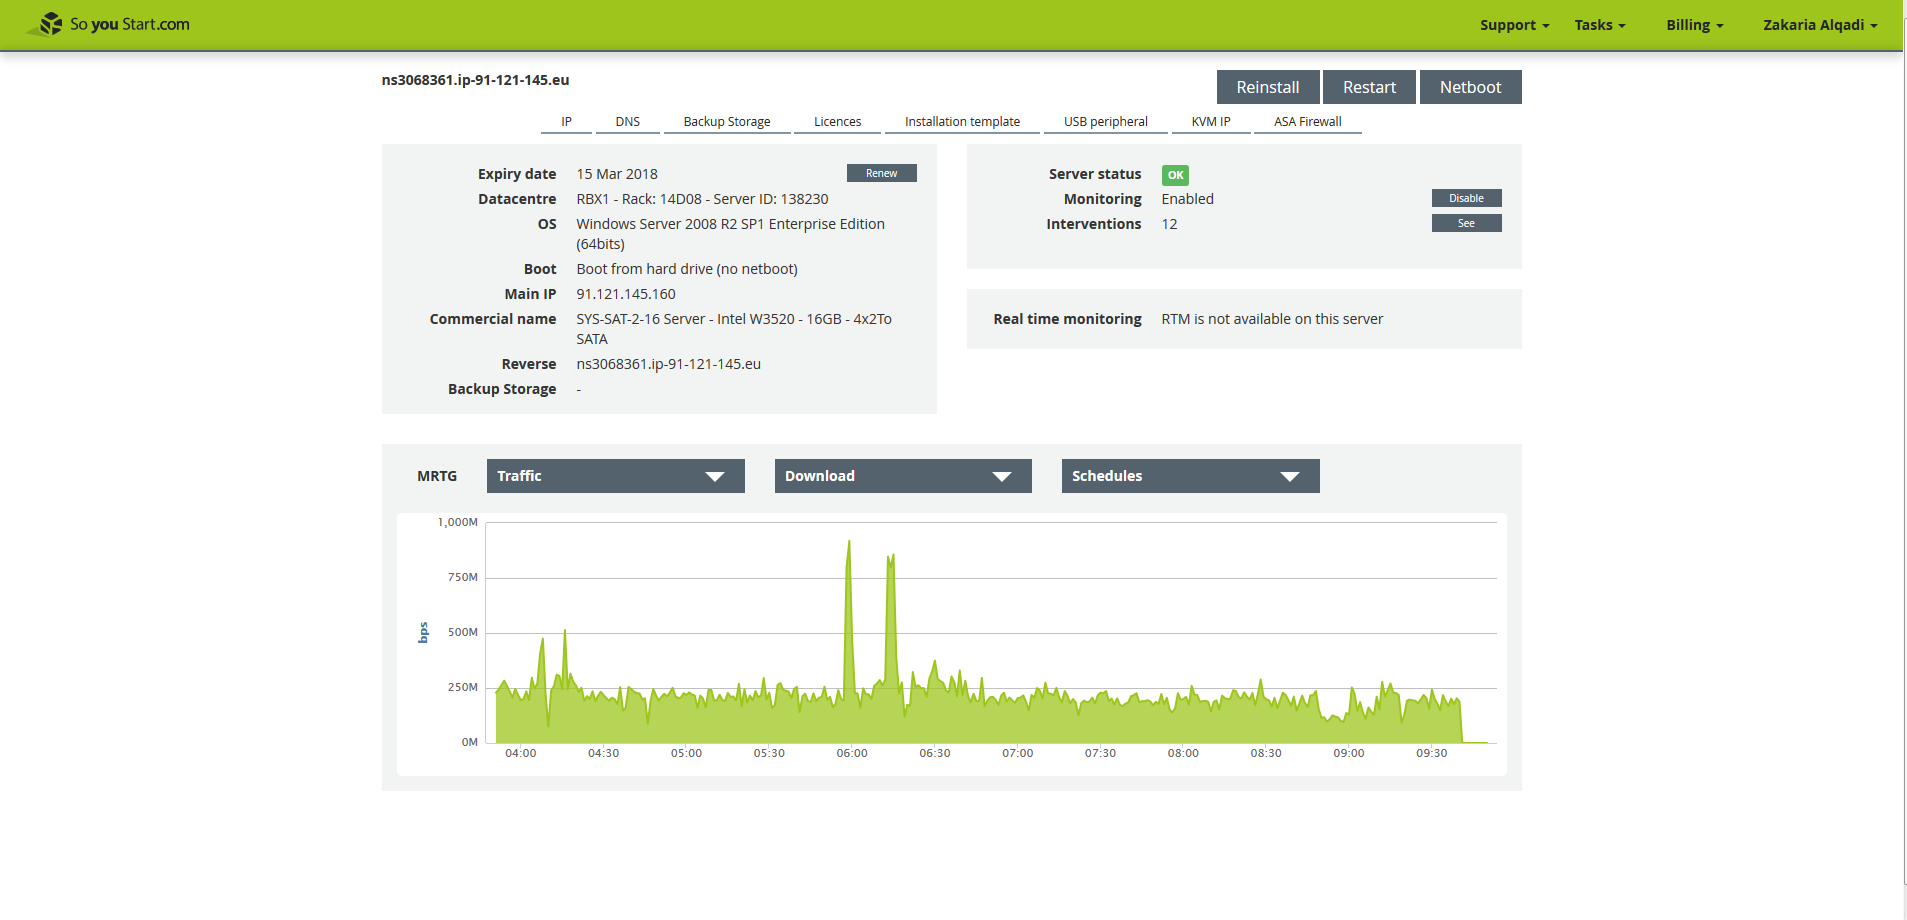Image resolution: width=1907 pixels, height=920 pixels.
Task: Renew the server expiry date
Action: [x=881, y=173]
